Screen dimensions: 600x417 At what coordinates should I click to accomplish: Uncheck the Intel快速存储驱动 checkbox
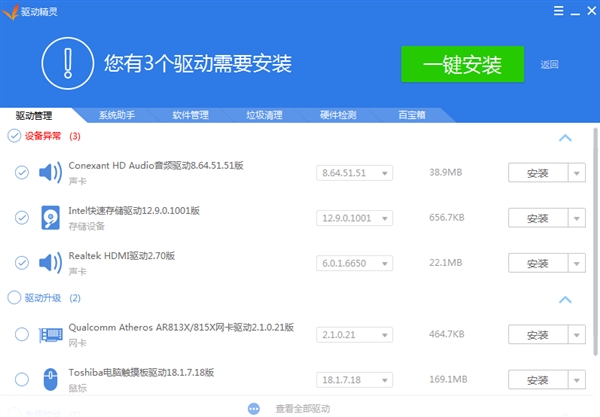[x=22, y=218]
